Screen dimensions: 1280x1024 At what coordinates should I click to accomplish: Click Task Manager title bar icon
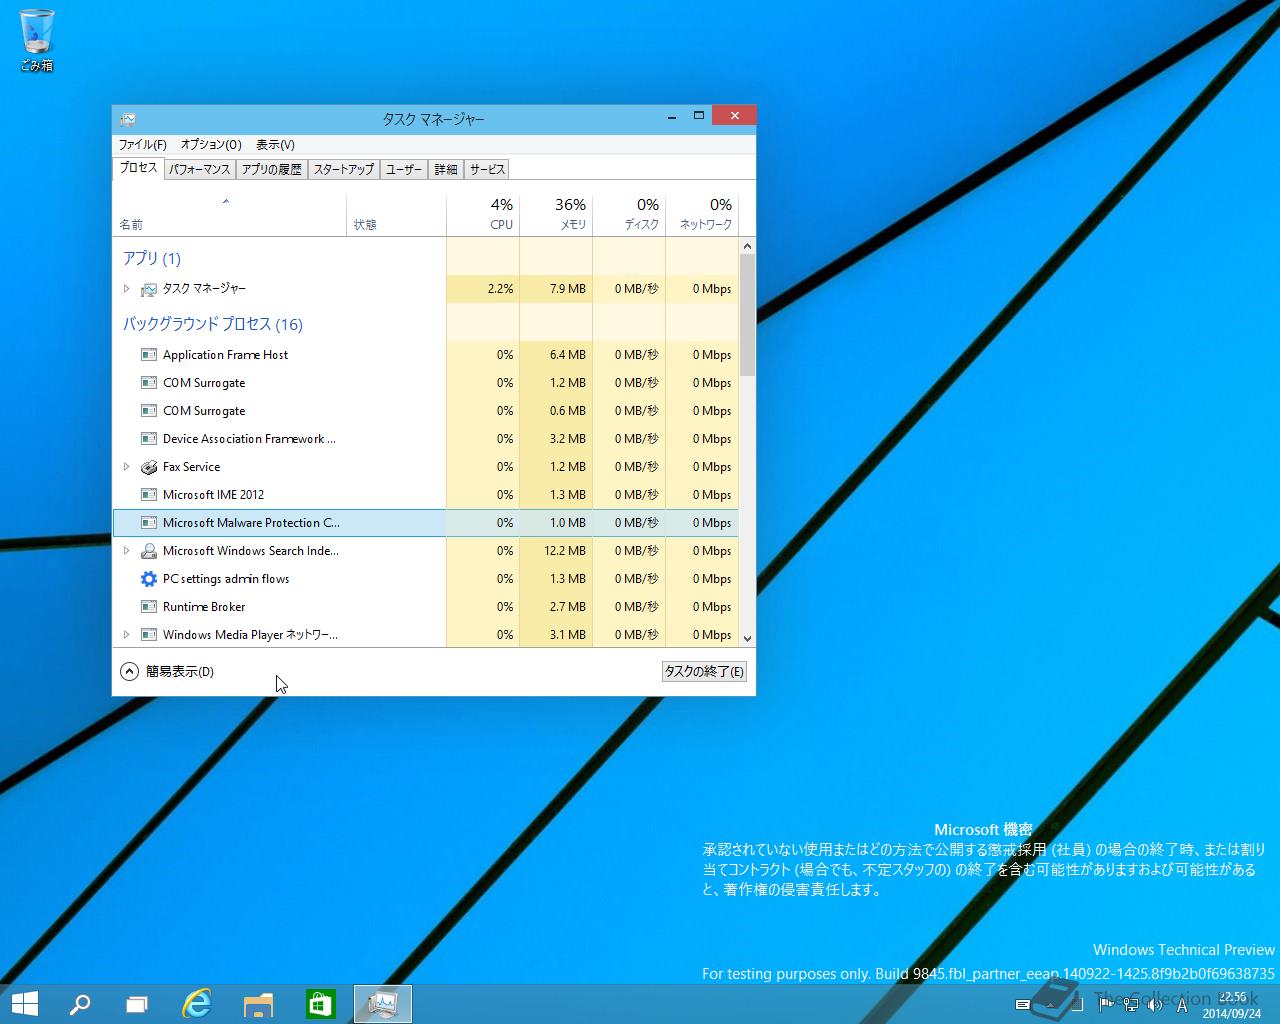coord(128,118)
